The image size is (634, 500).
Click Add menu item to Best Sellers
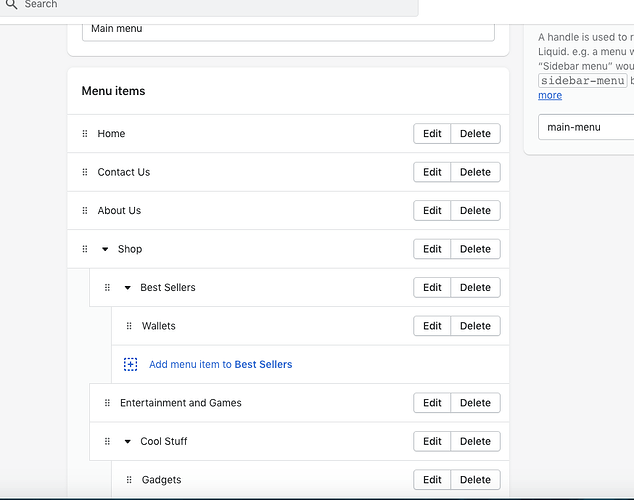click(220, 365)
